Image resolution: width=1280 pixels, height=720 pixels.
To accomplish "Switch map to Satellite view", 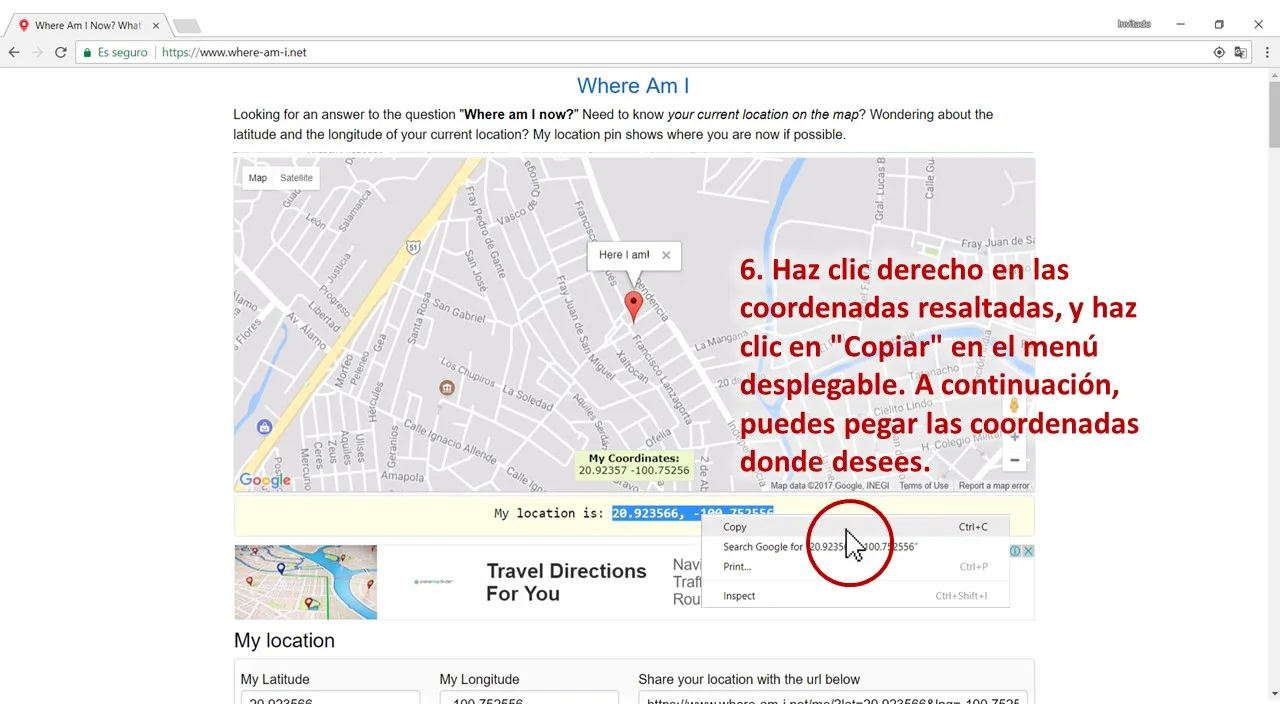I will coord(296,178).
